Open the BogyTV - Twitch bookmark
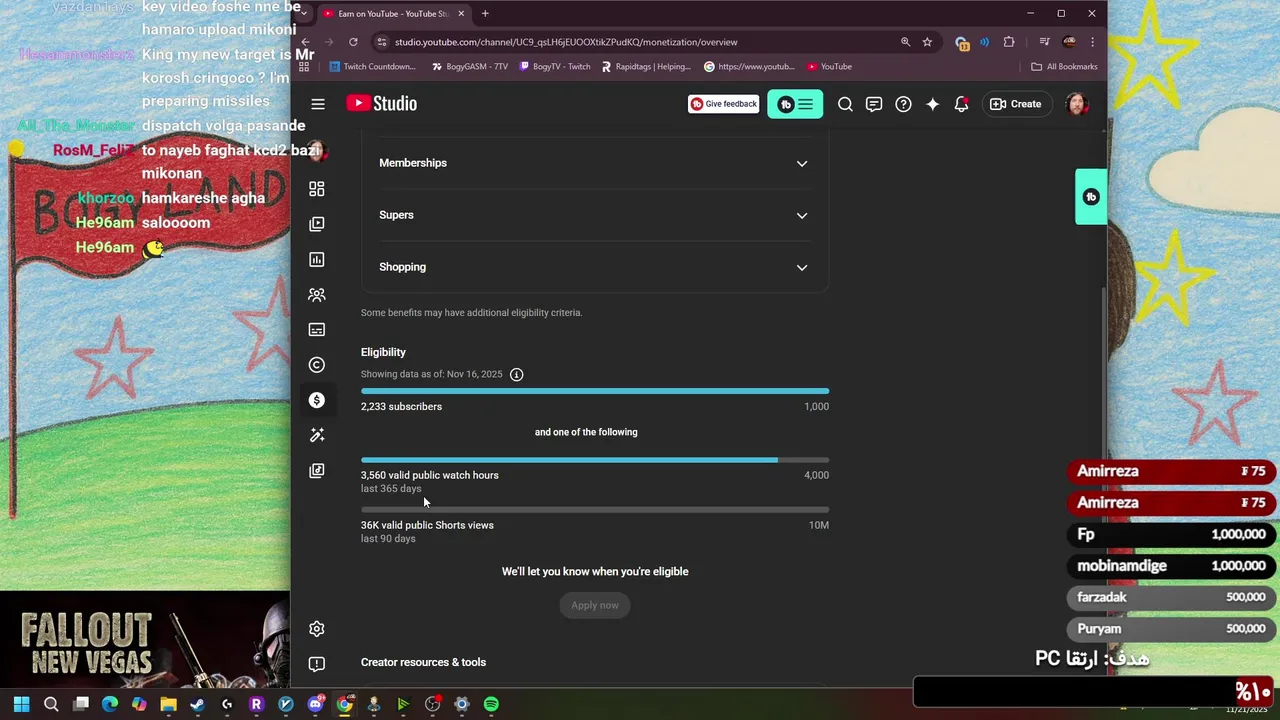Screen dimensions: 1280x720 555,67
